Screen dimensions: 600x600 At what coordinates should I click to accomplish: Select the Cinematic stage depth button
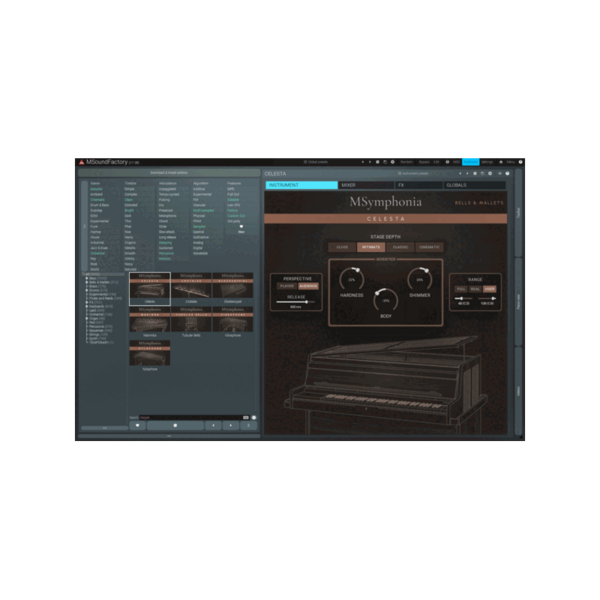tap(429, 247)
